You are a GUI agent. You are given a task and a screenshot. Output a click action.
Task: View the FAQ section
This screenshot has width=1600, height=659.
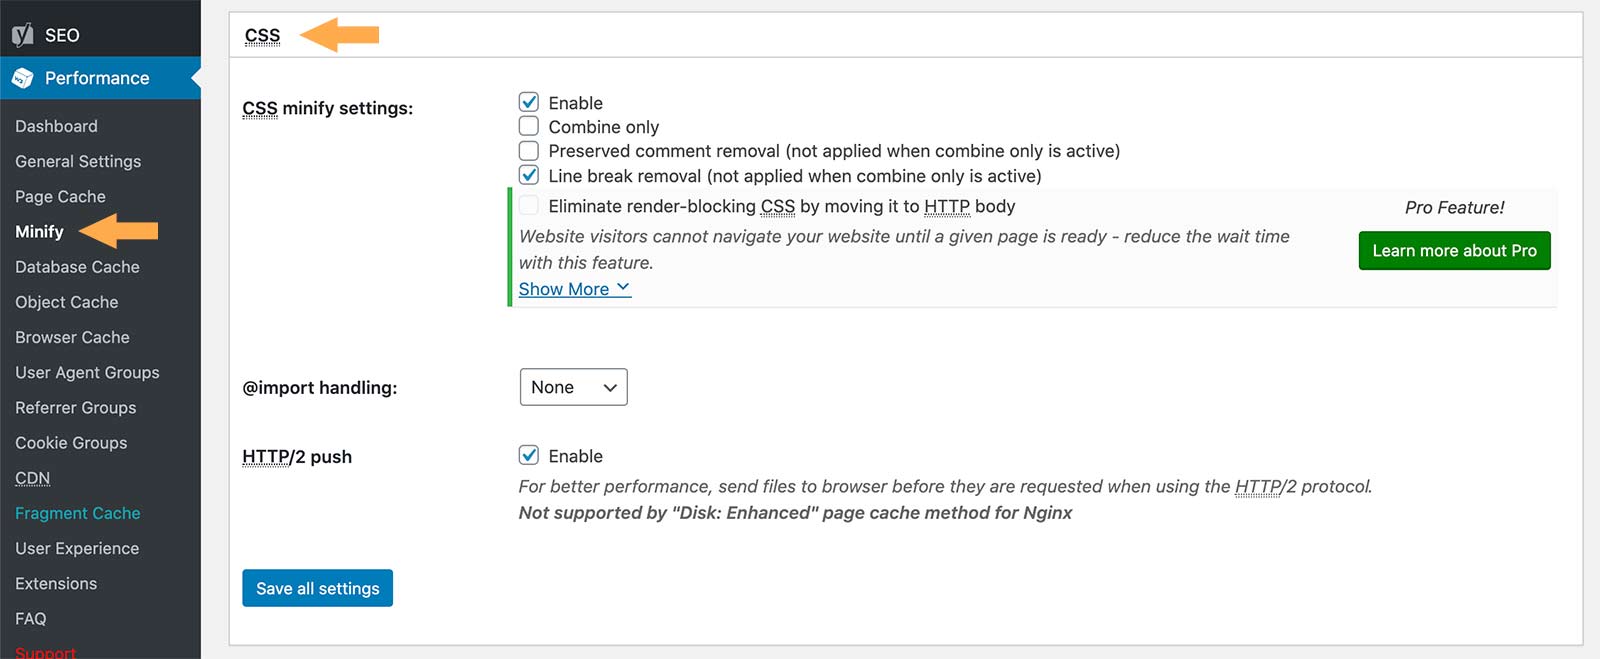[x=30, y=618]
